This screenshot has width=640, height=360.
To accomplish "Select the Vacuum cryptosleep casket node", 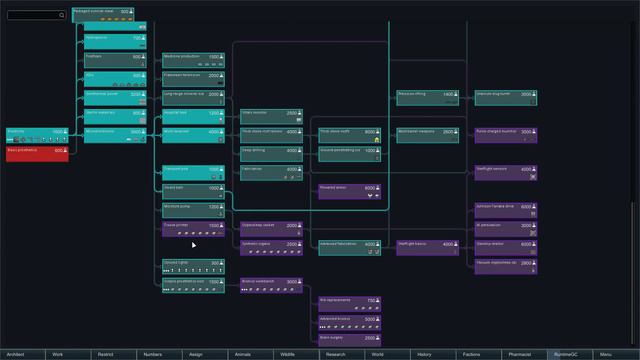I will tap(506, 267).
